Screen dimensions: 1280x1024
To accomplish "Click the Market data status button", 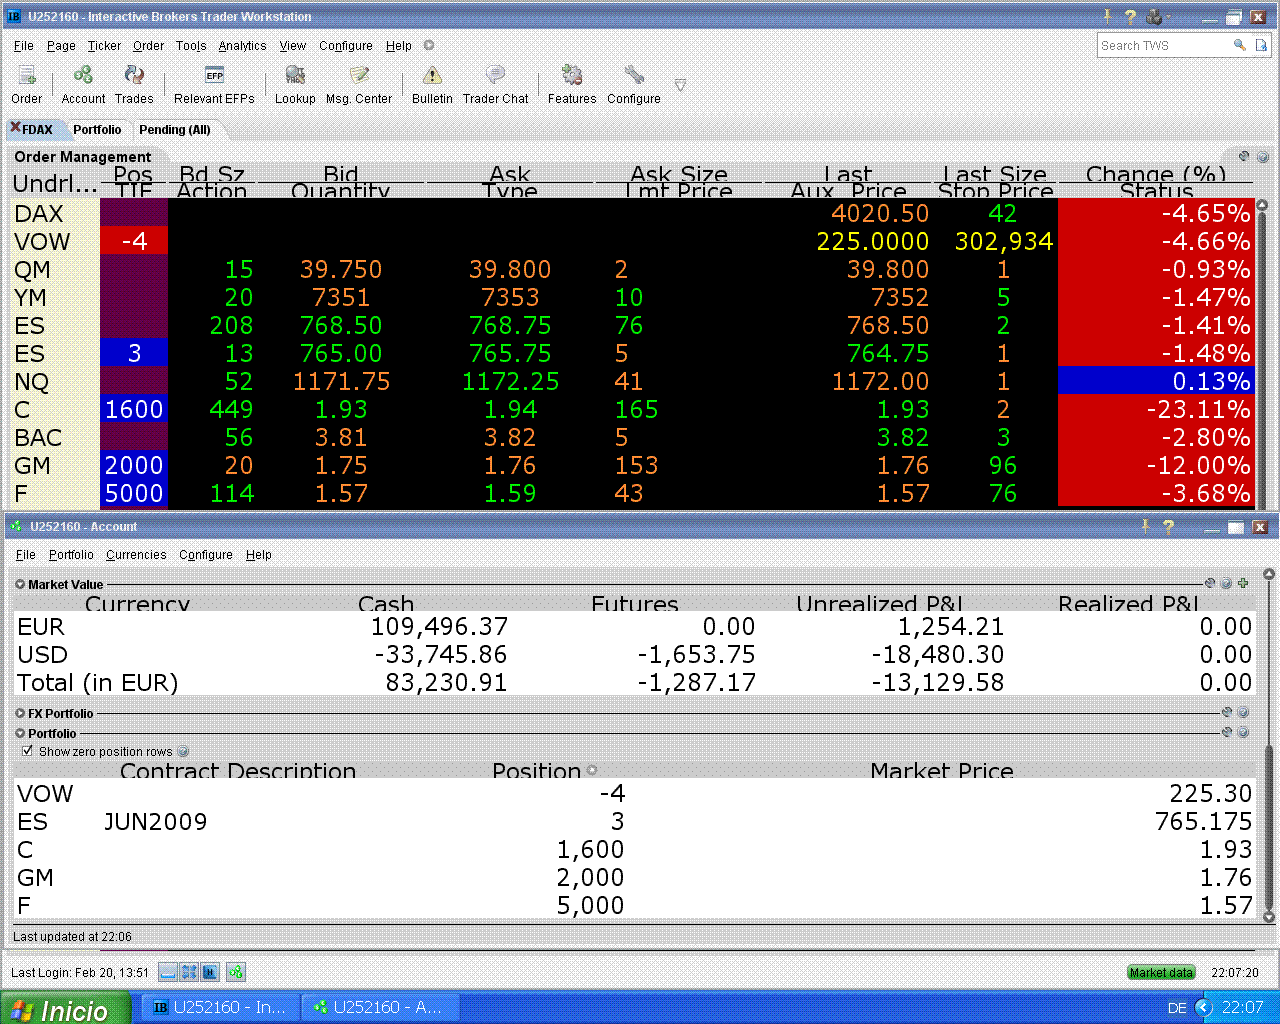I will (x=1161, y=972).
